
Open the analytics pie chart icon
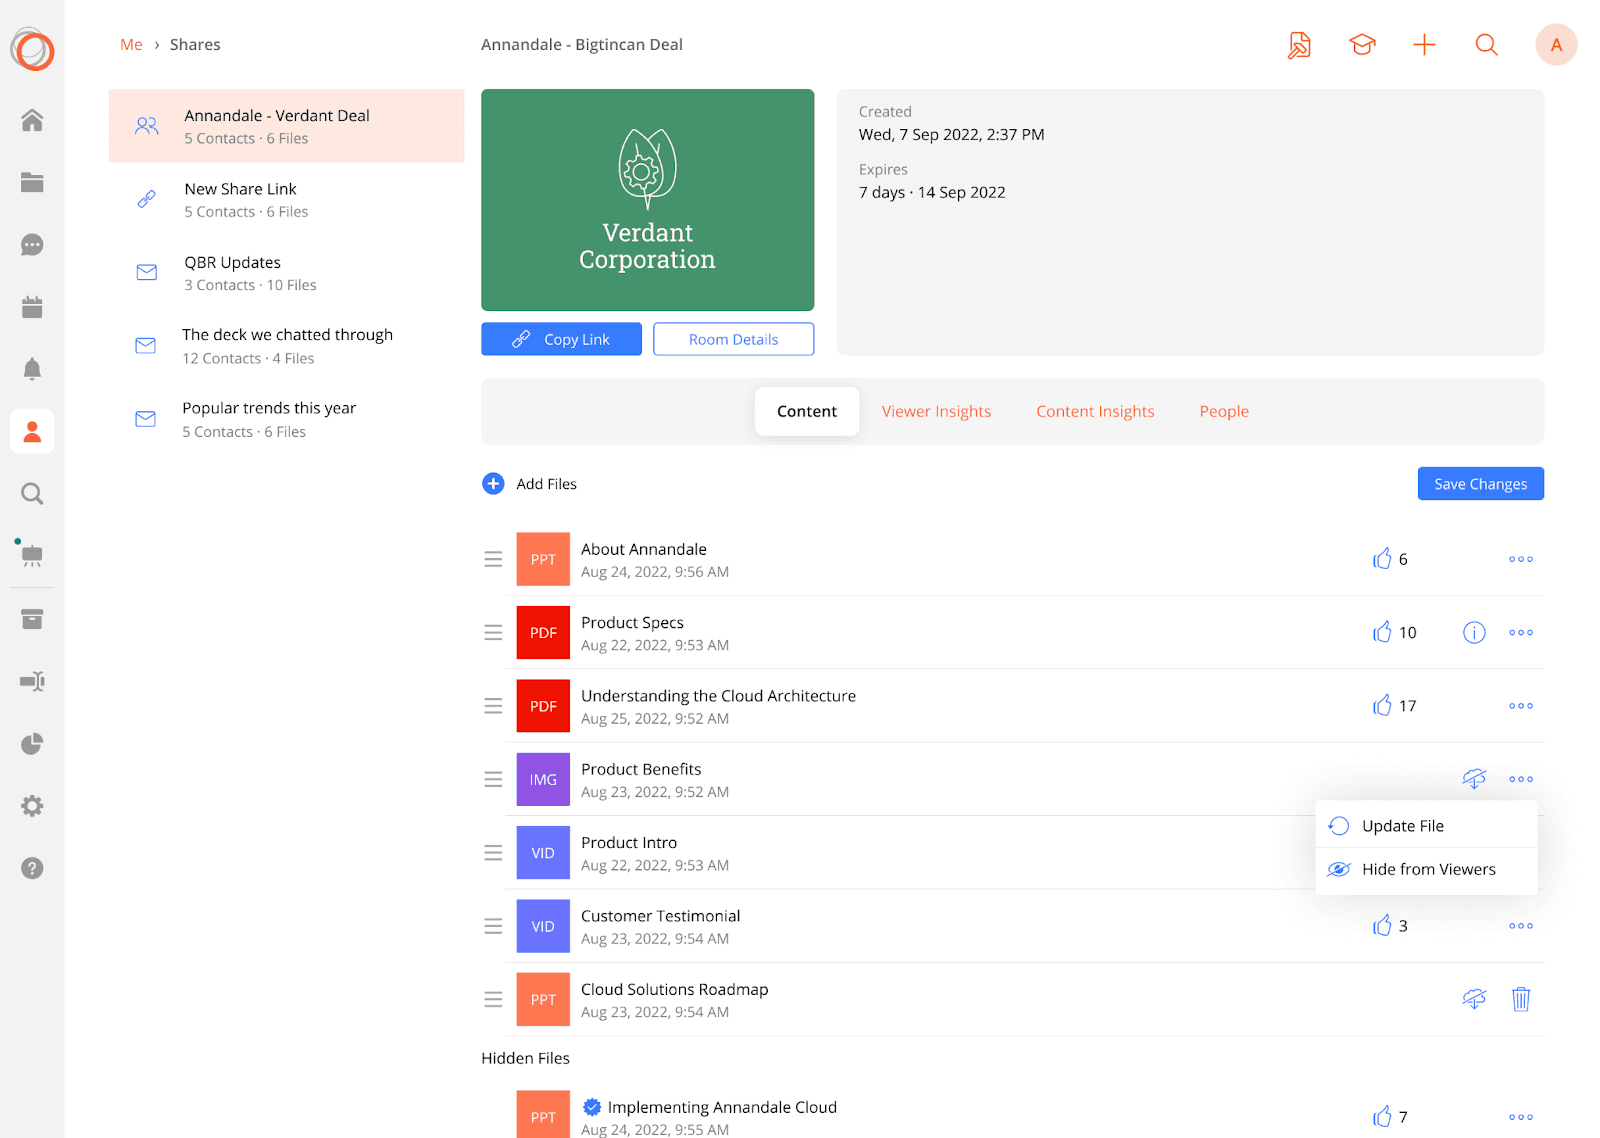[x=32, y=744]
